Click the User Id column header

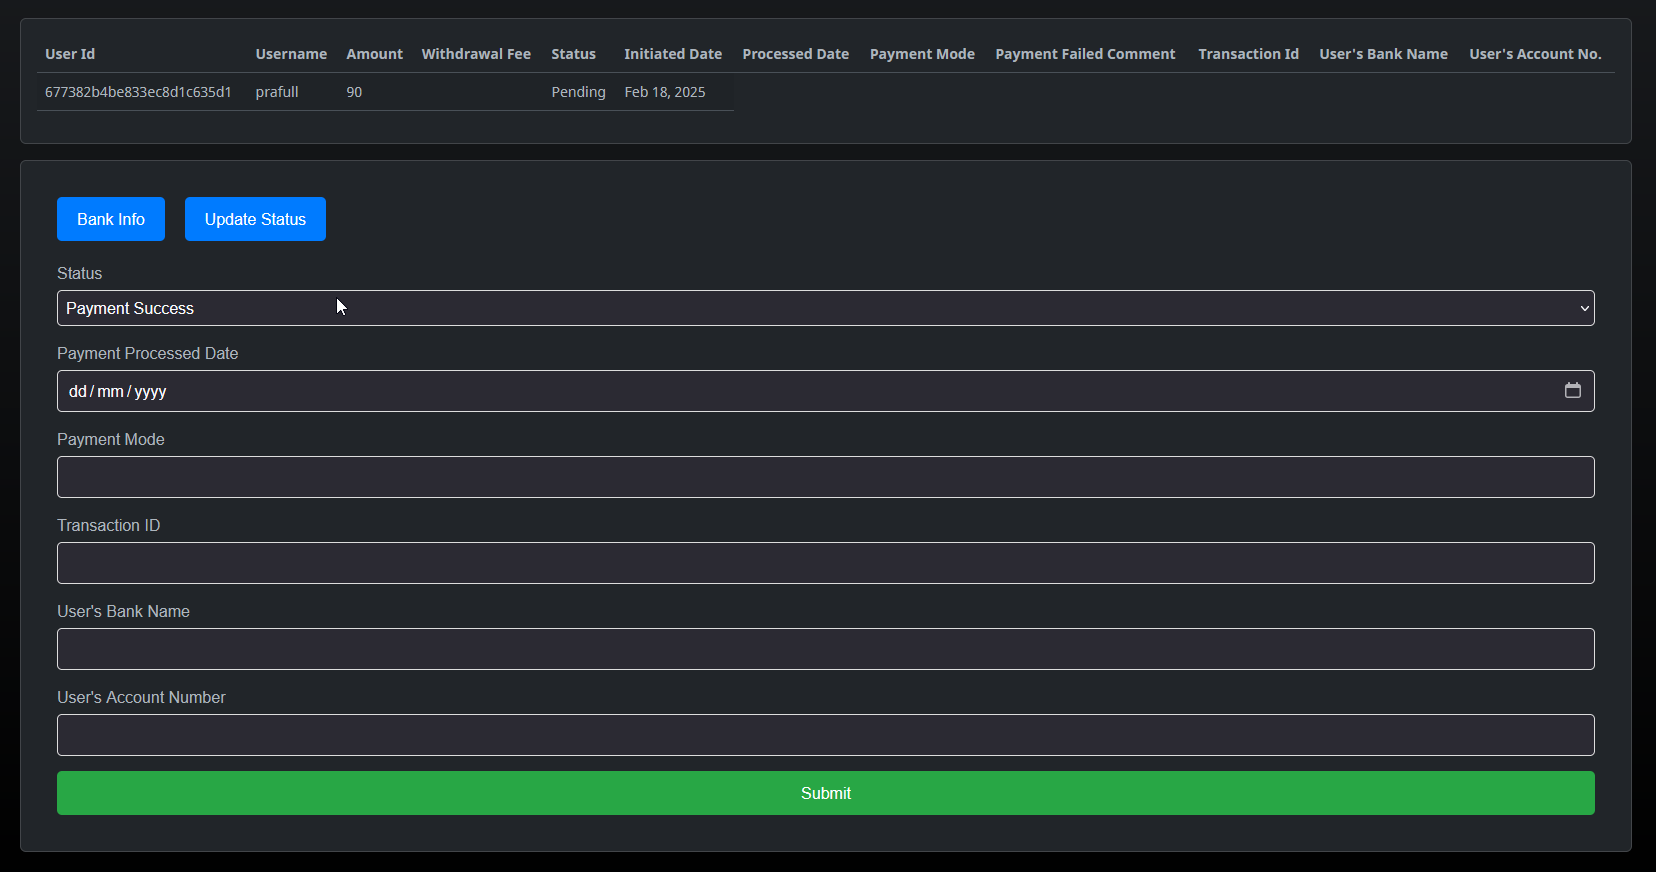pos(70,54)
